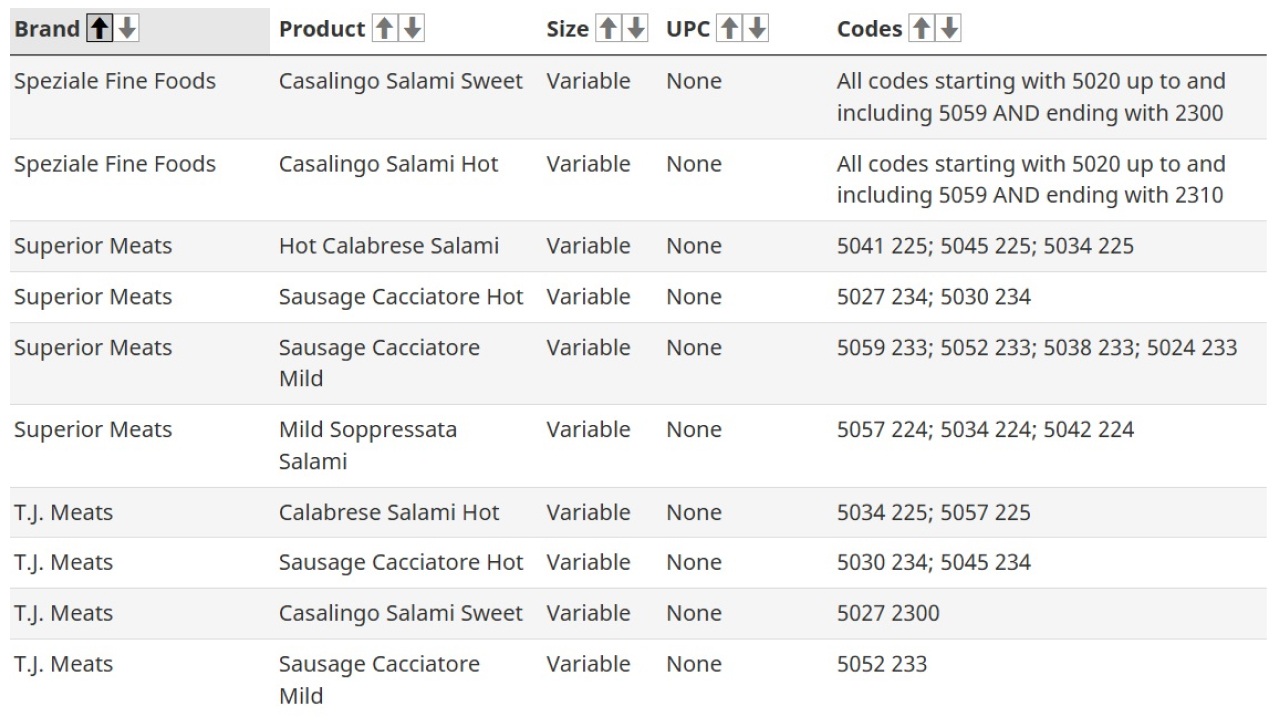Select T.J. Meats beside Sausage Cacciatore Hot
The image size is (1280, 725).
pos(63,563)
